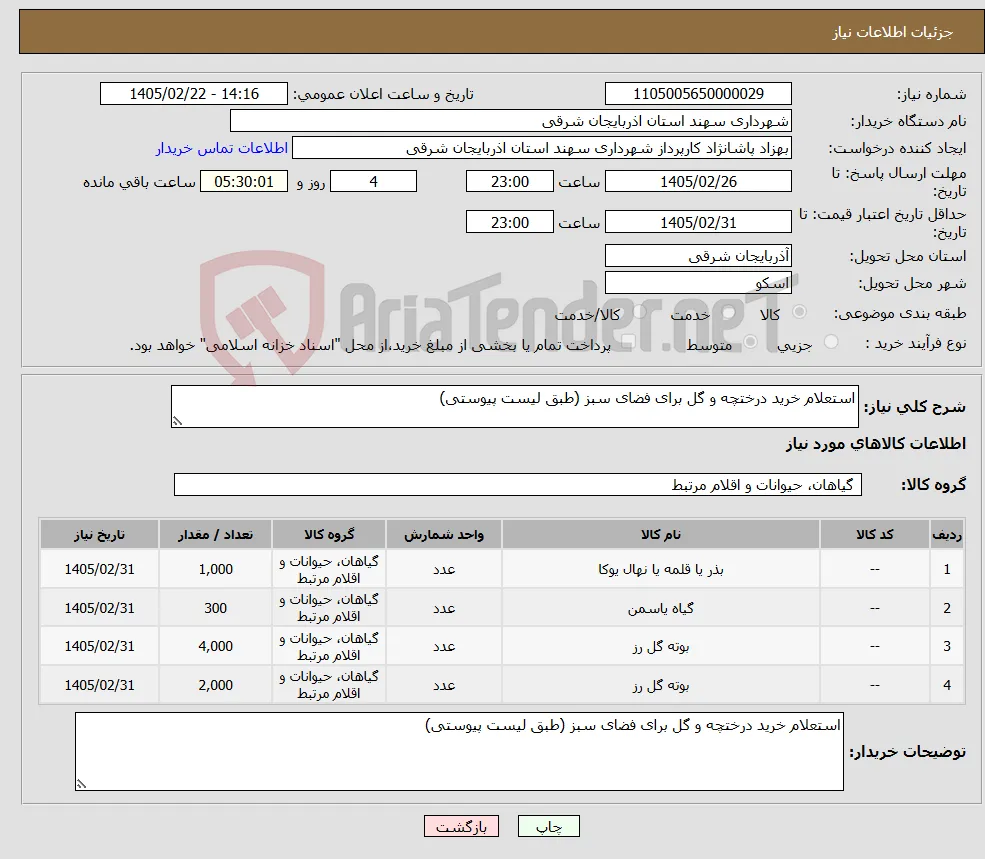The height and width of the screenshot is (859, 985).
Task: Click the date 1405/02/31 in row 2
Action: [x=99, y=608]
